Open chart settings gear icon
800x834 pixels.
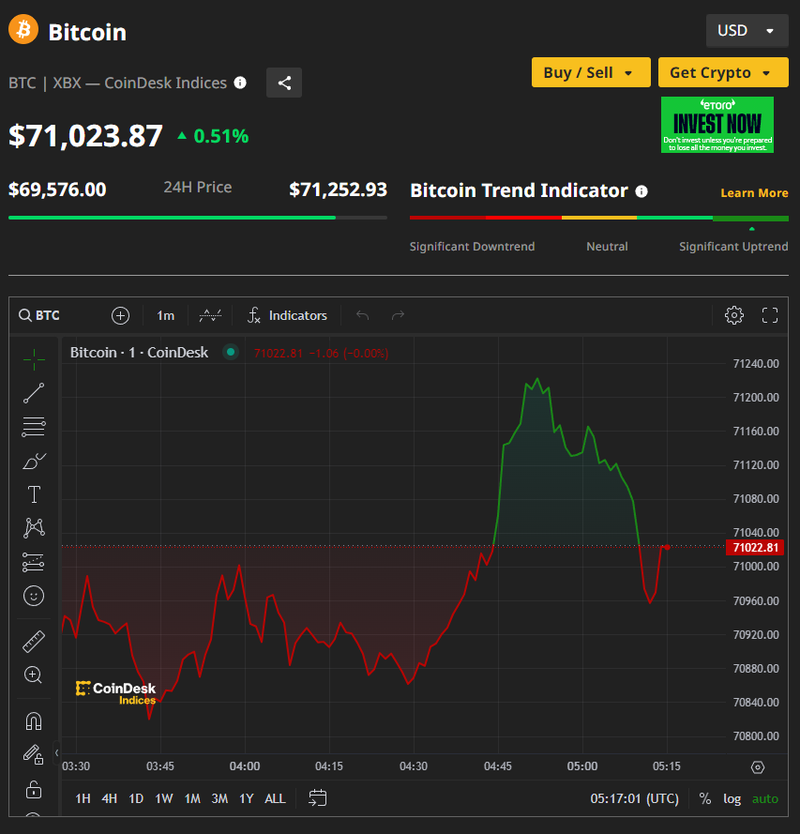click(734, 315)
